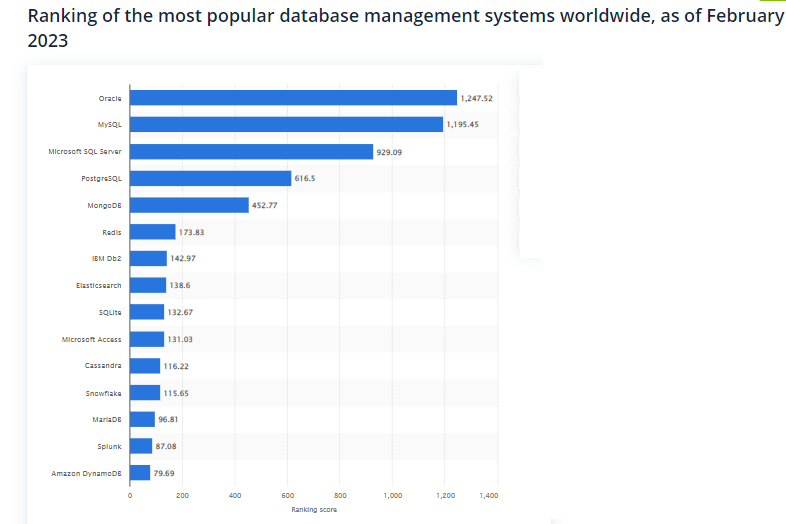Viewport: 786px width, 524px height.
Task: Click the 1,000 x-axis tick label
Action: click(393, 495)
